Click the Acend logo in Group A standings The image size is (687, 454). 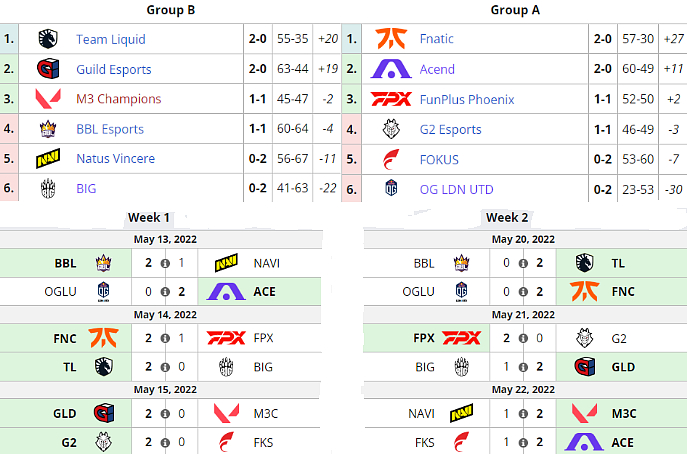pos(390,69)
